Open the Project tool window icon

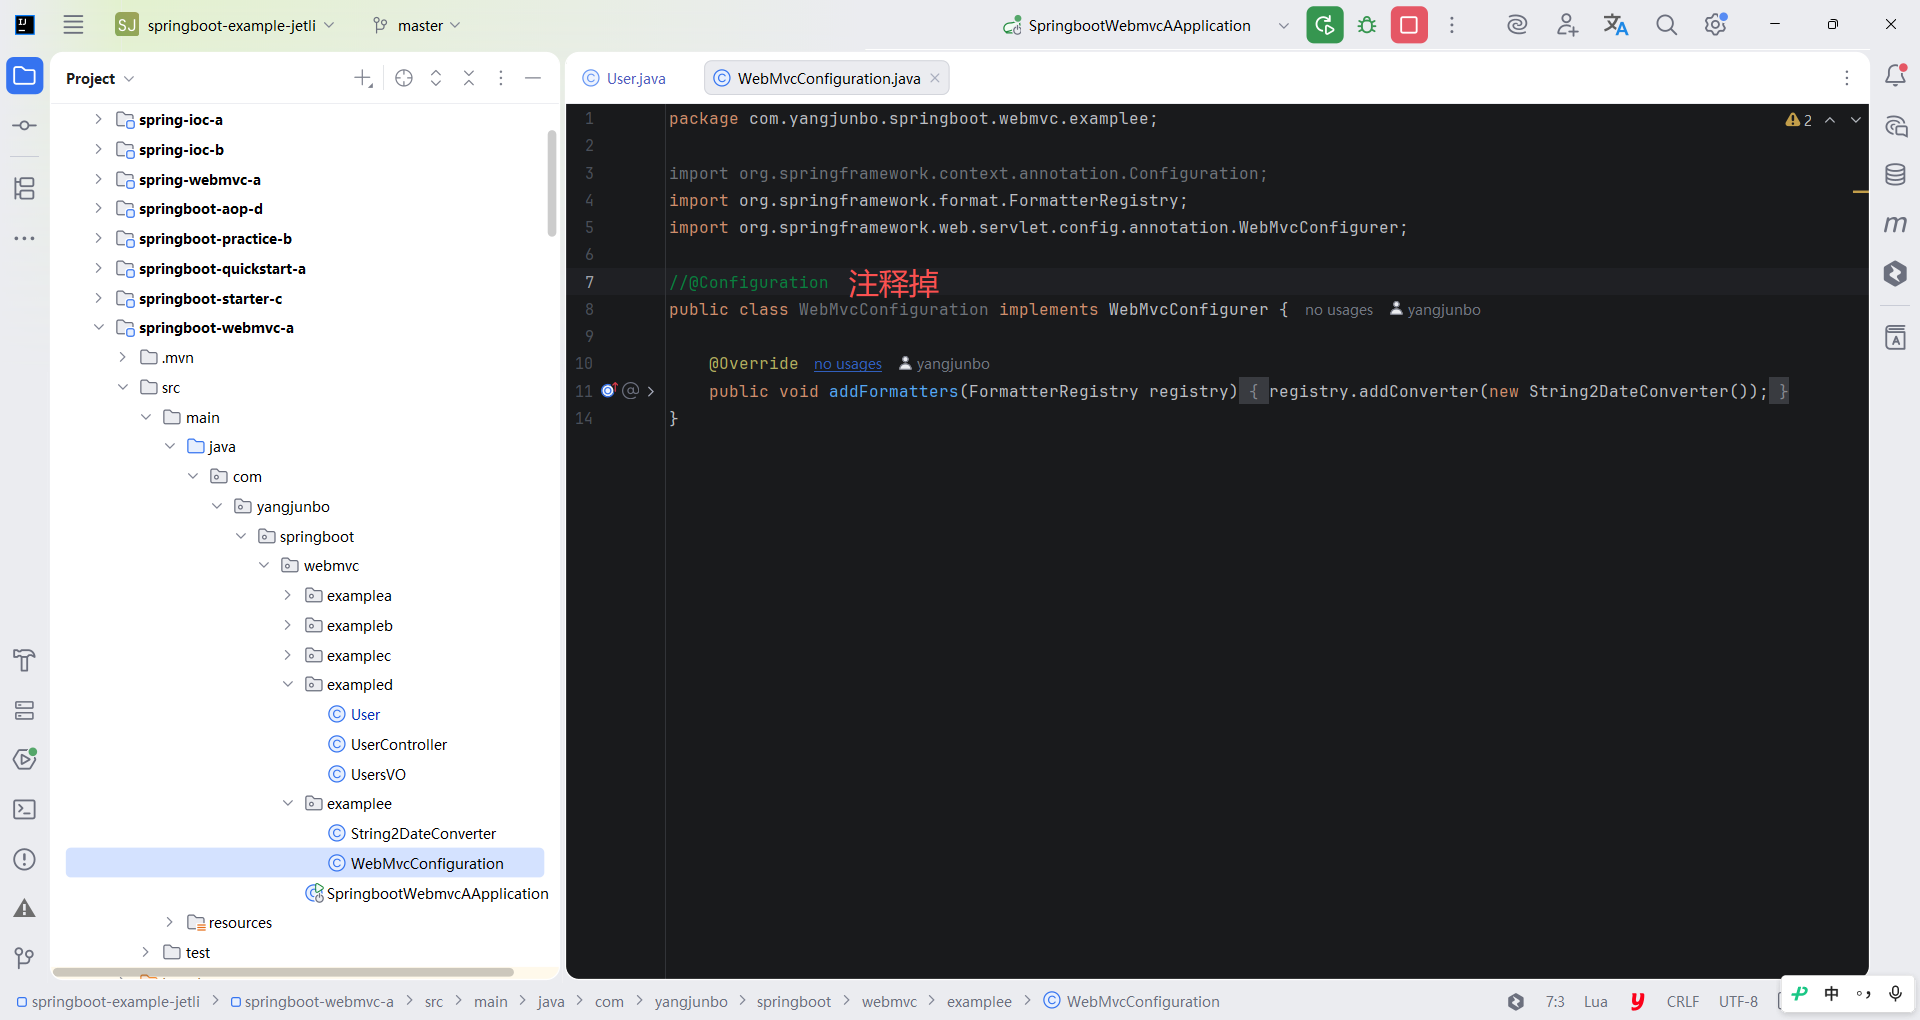pyautogui.click(x=25, y=76)
